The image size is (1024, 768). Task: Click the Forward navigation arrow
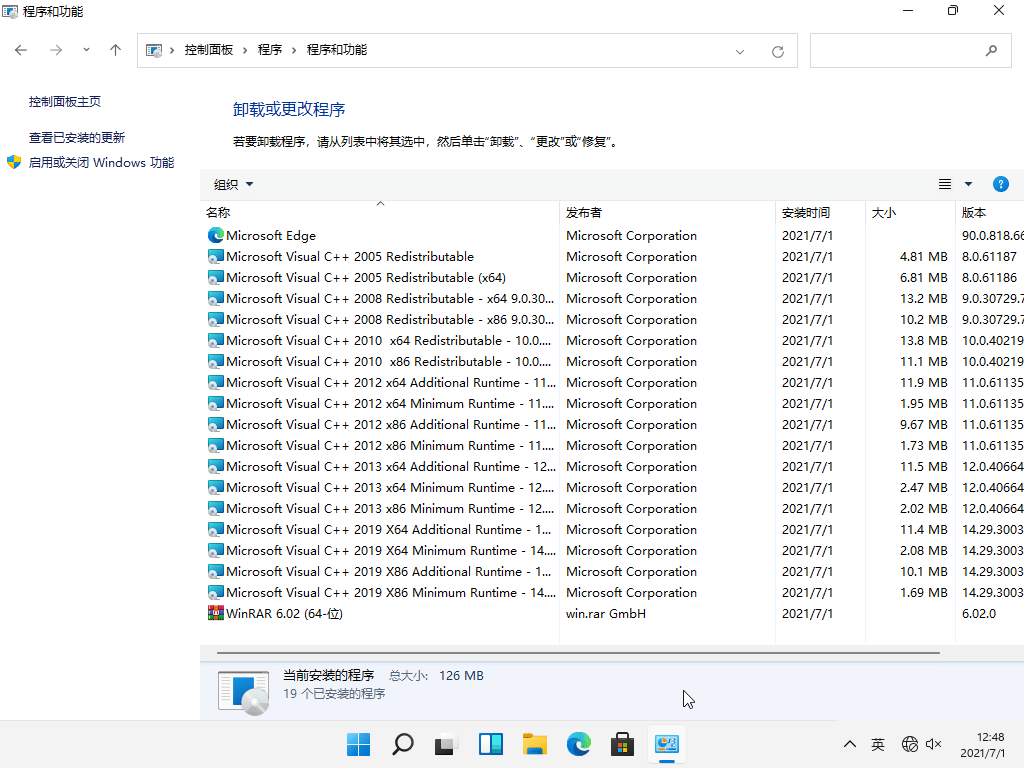point(56,50)
